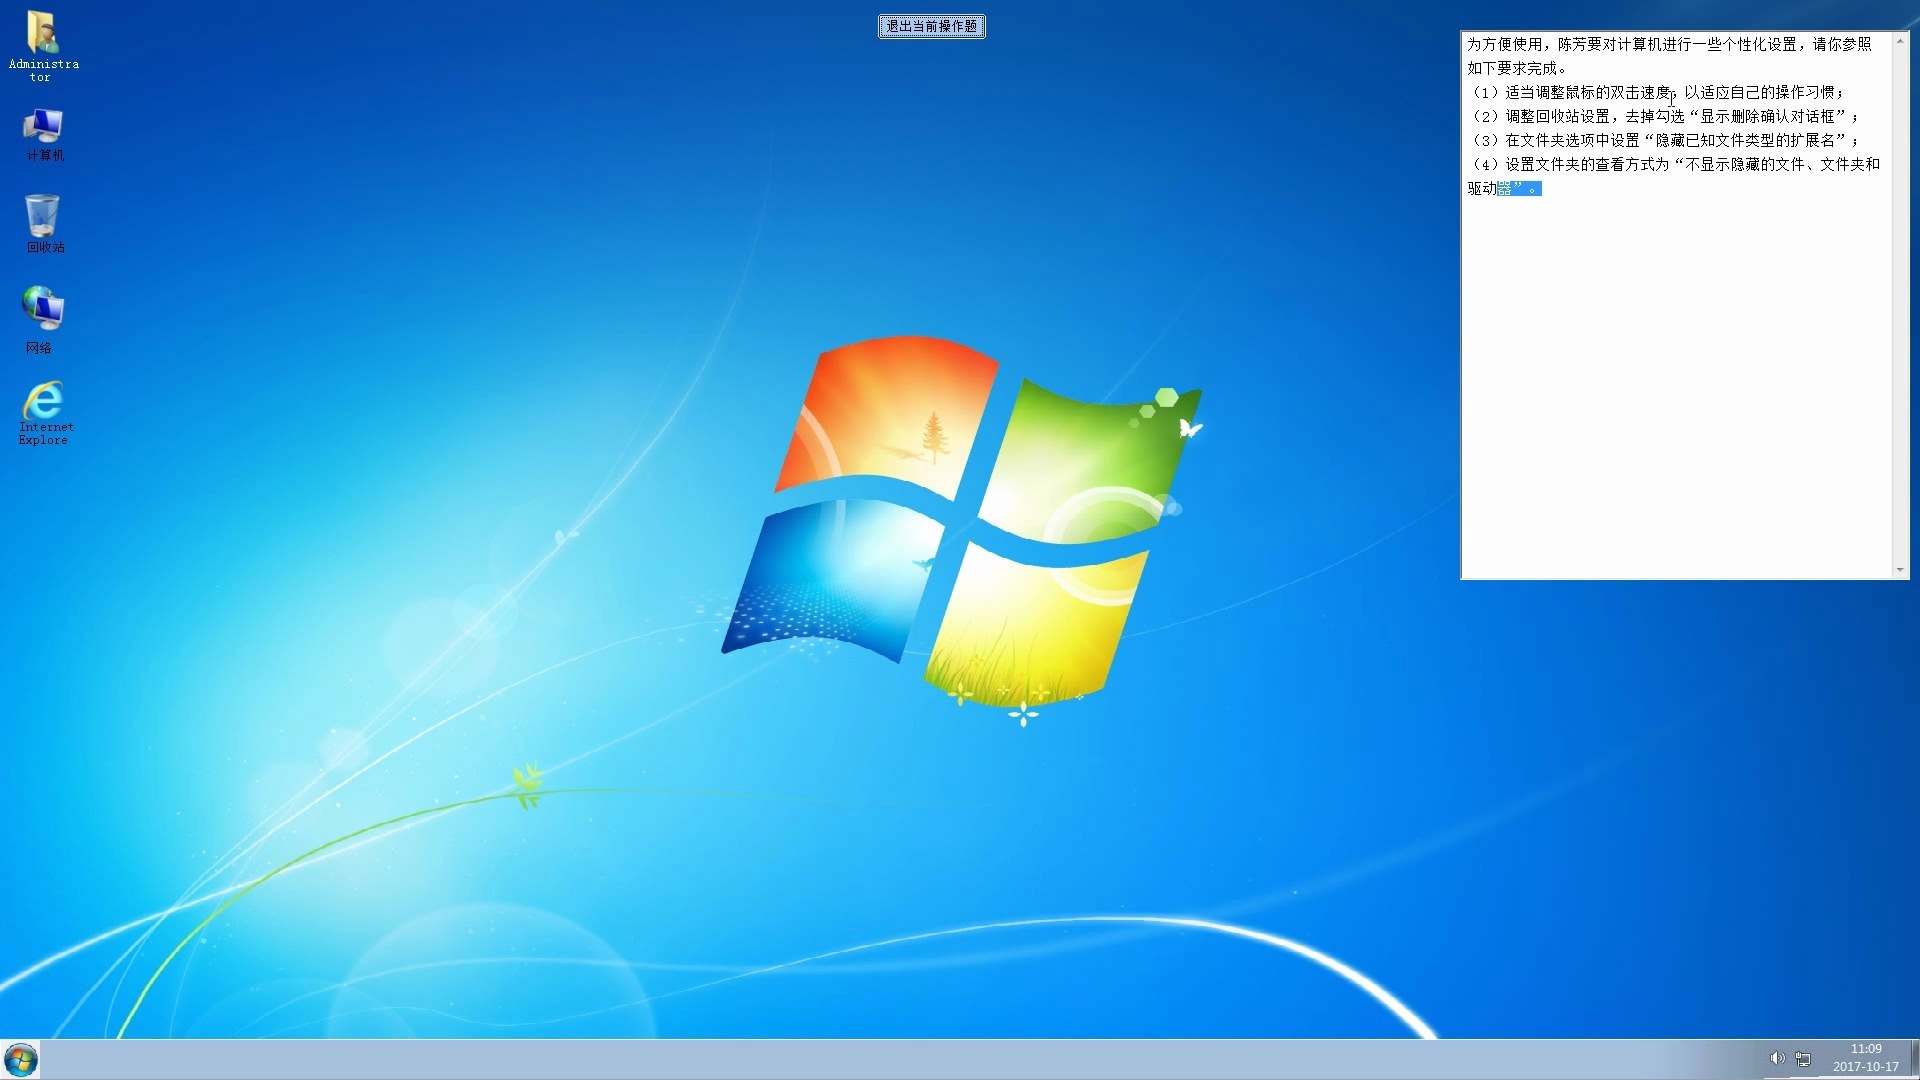This screenshot has width=1920, height=1080.
Task: Click the instruction panel scrollbar down arrow
Action: click(x=1900, y=570)
